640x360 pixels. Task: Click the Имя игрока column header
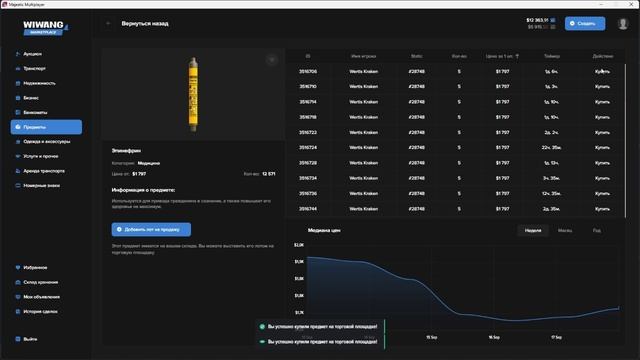pos(363,56)
